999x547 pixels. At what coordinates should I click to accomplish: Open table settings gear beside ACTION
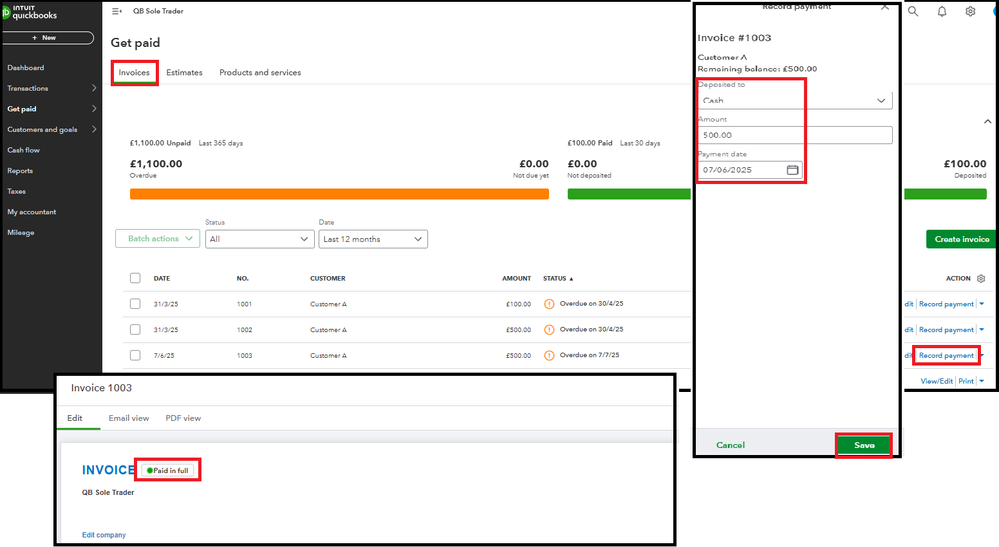point(981,278)
